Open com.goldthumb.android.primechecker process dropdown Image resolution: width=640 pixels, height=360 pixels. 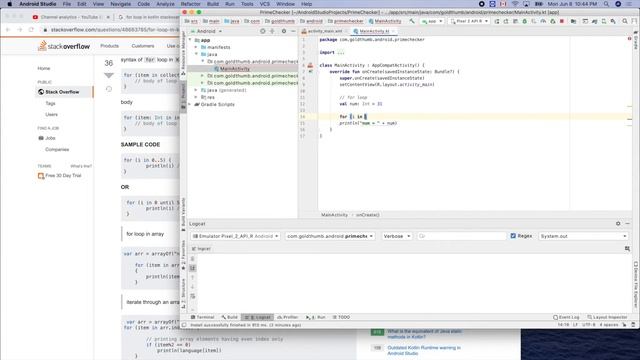pos(330,236)
